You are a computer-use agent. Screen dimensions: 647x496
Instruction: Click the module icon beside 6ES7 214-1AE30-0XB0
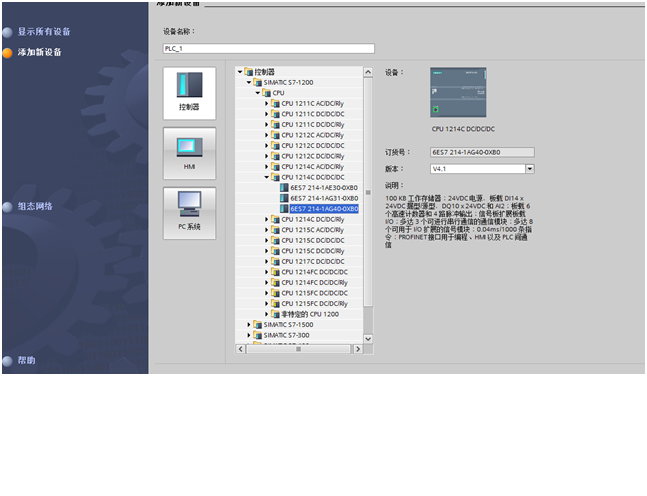284,188
